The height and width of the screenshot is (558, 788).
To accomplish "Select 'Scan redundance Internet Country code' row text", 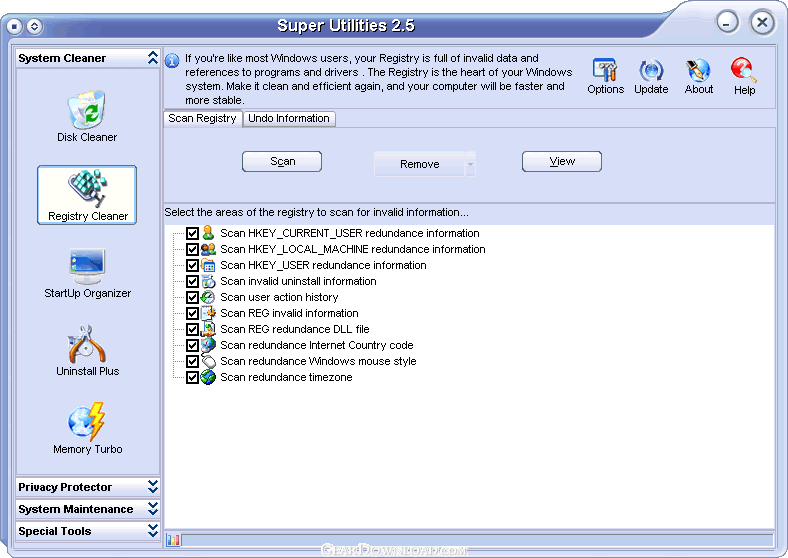I will click(317, 345).
